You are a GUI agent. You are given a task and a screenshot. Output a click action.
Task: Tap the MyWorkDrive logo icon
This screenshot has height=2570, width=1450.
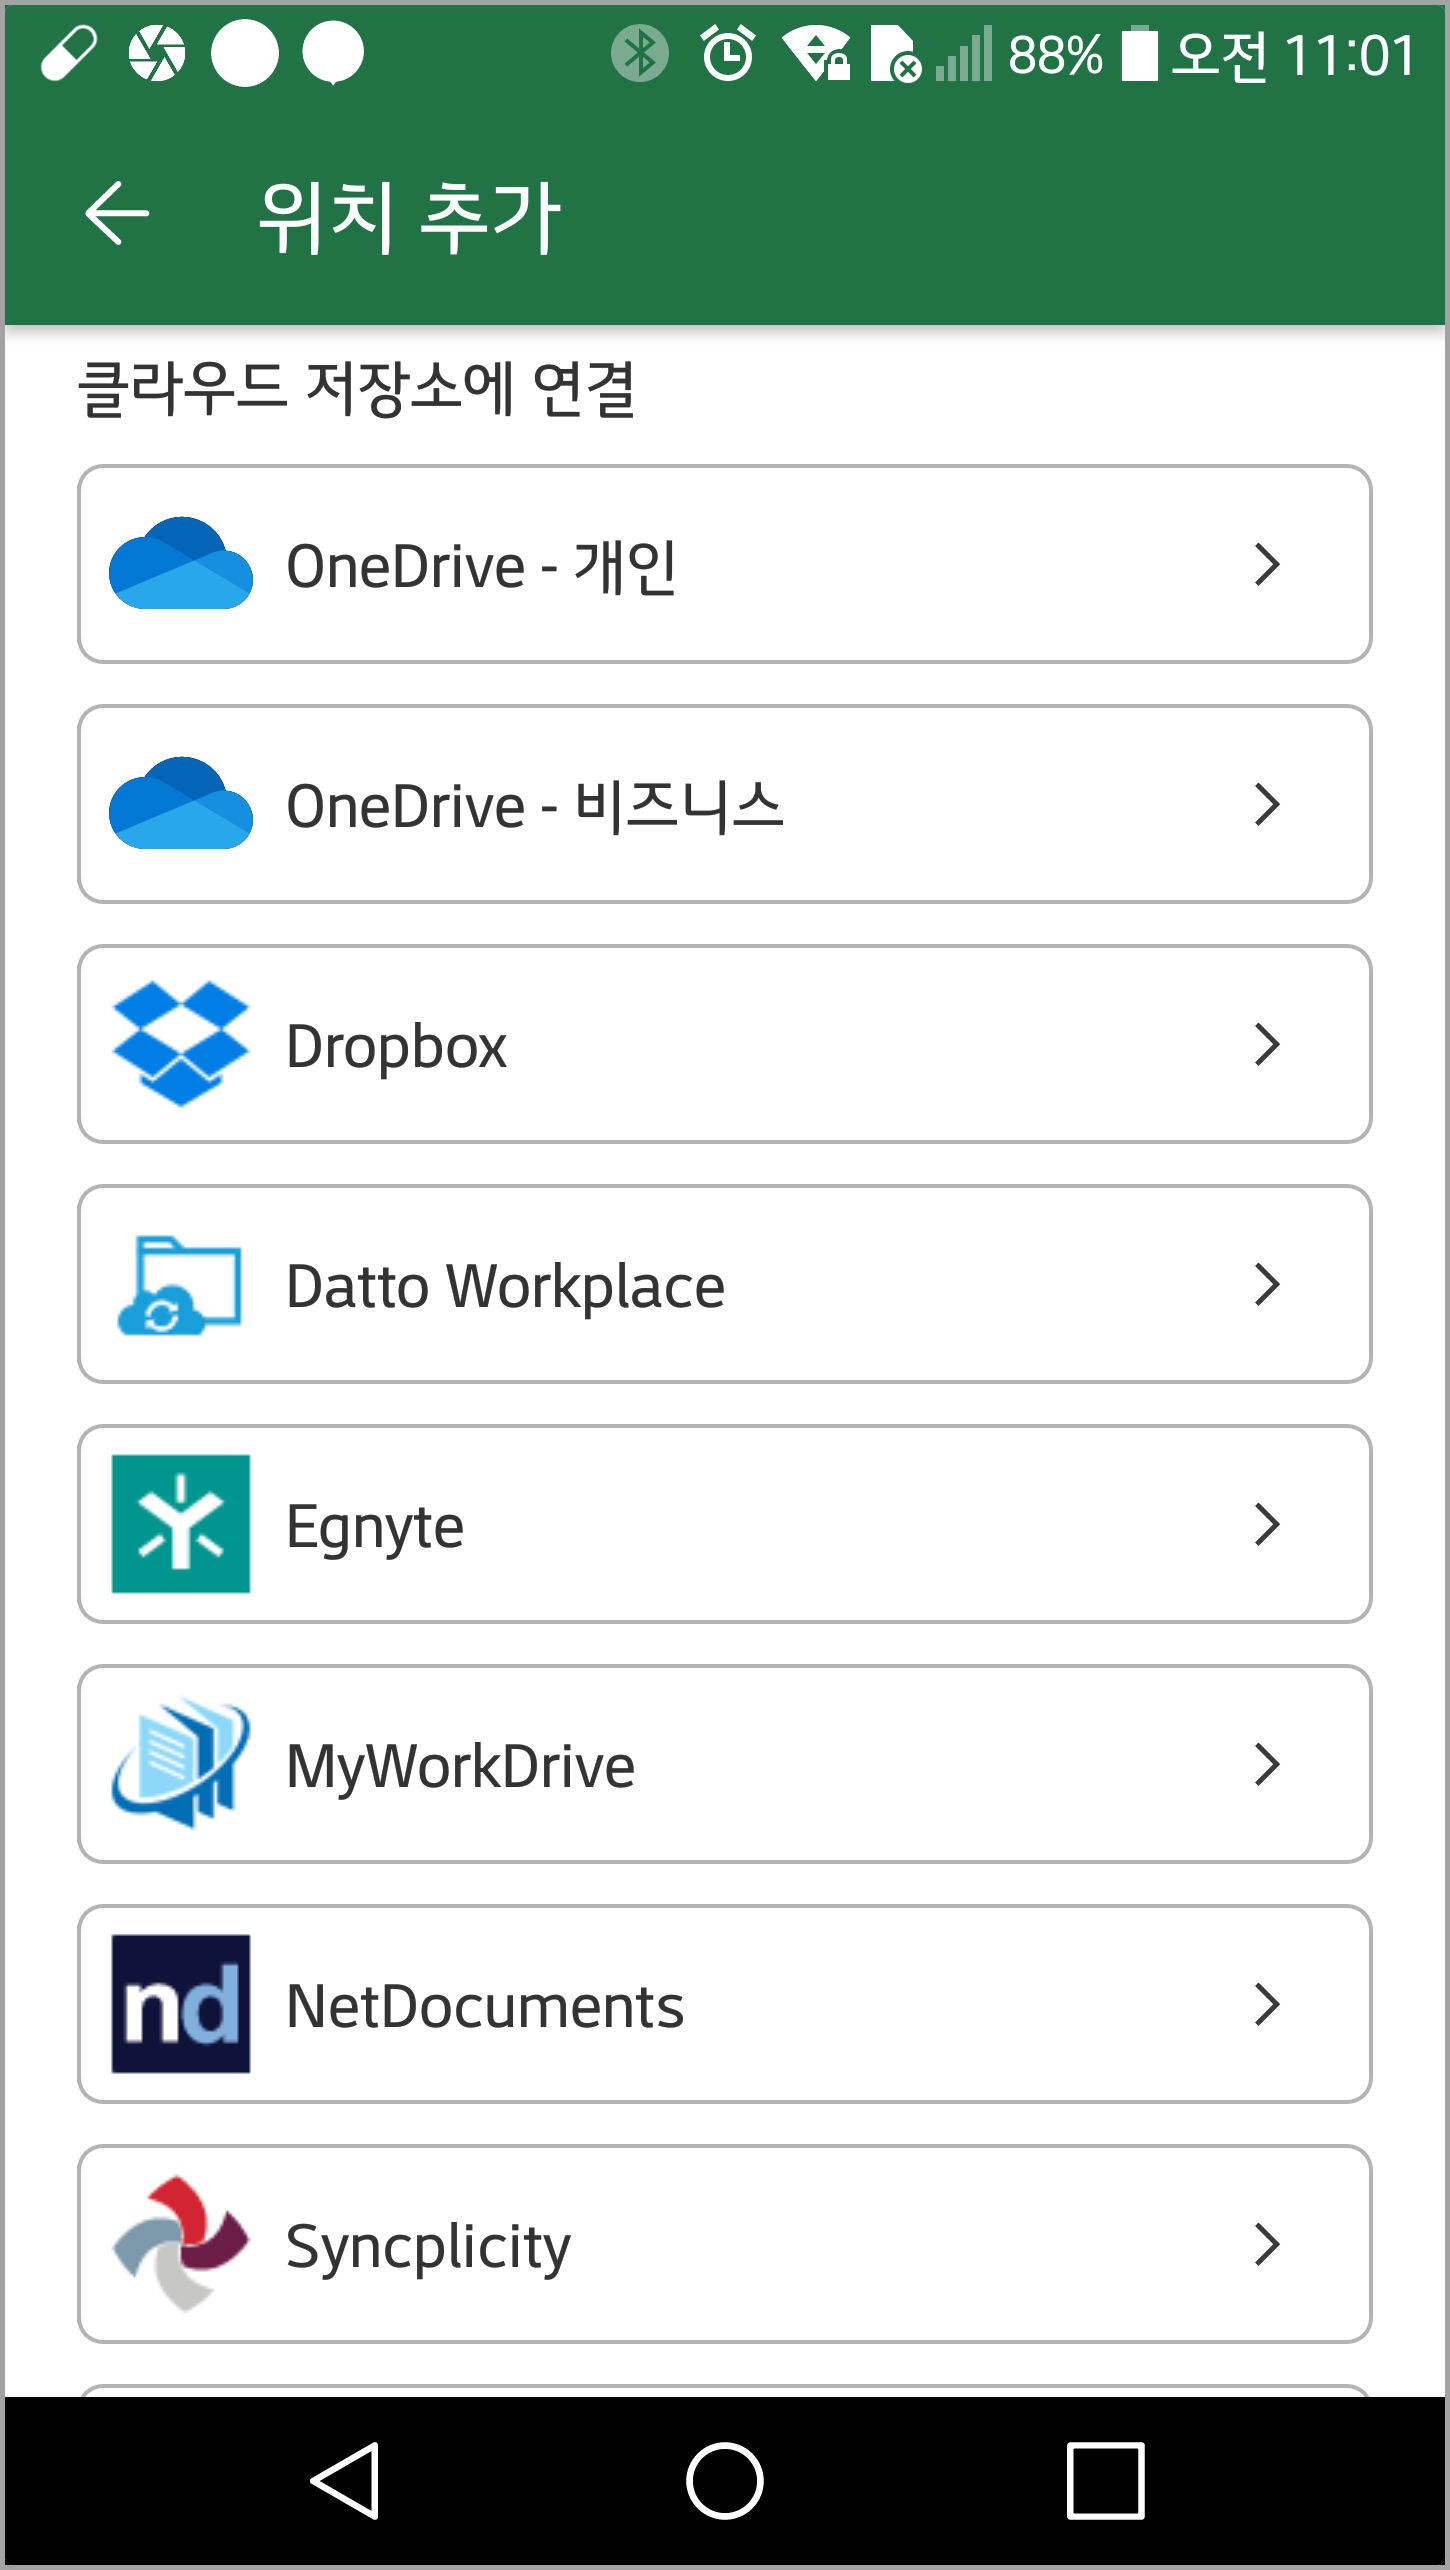tap(181, 1764)
